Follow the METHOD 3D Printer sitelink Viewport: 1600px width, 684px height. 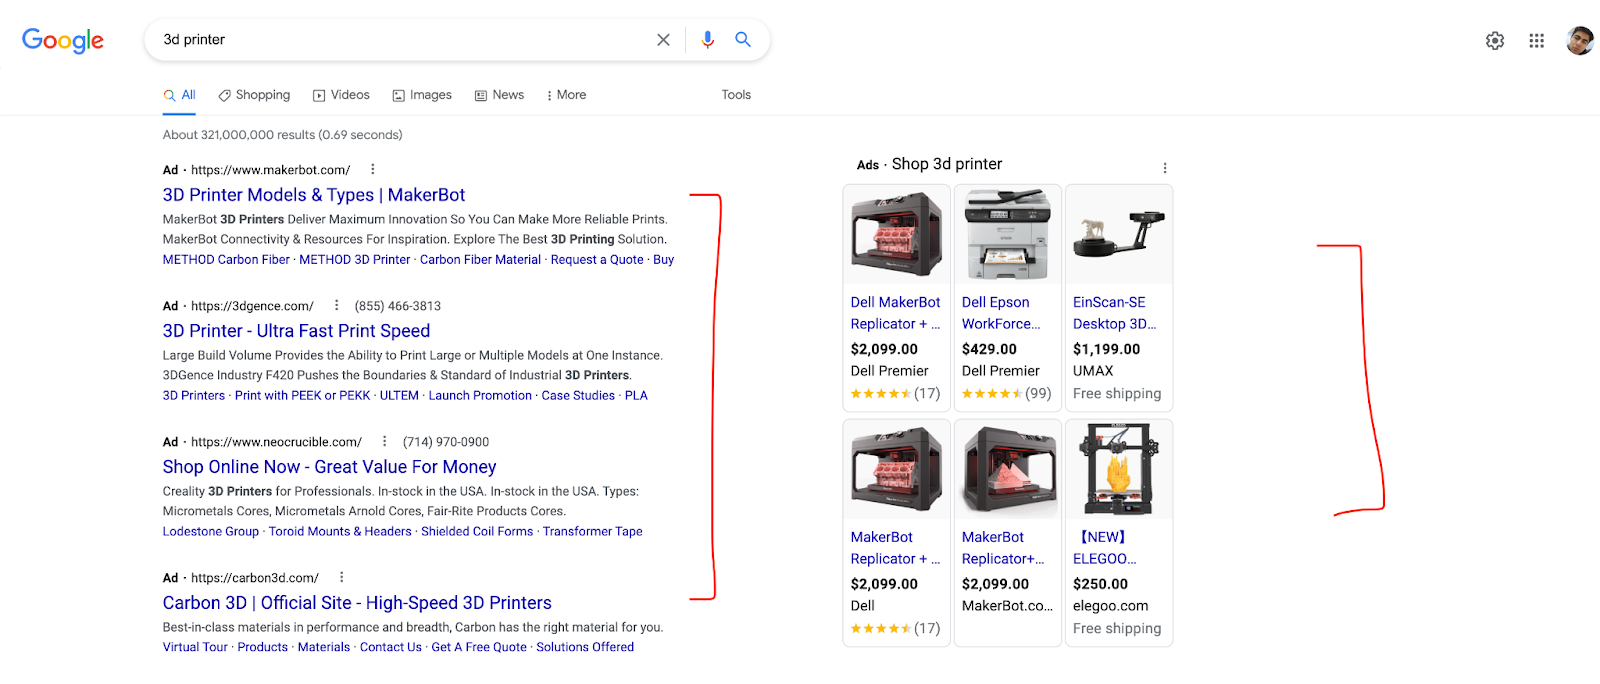[355, 260]
